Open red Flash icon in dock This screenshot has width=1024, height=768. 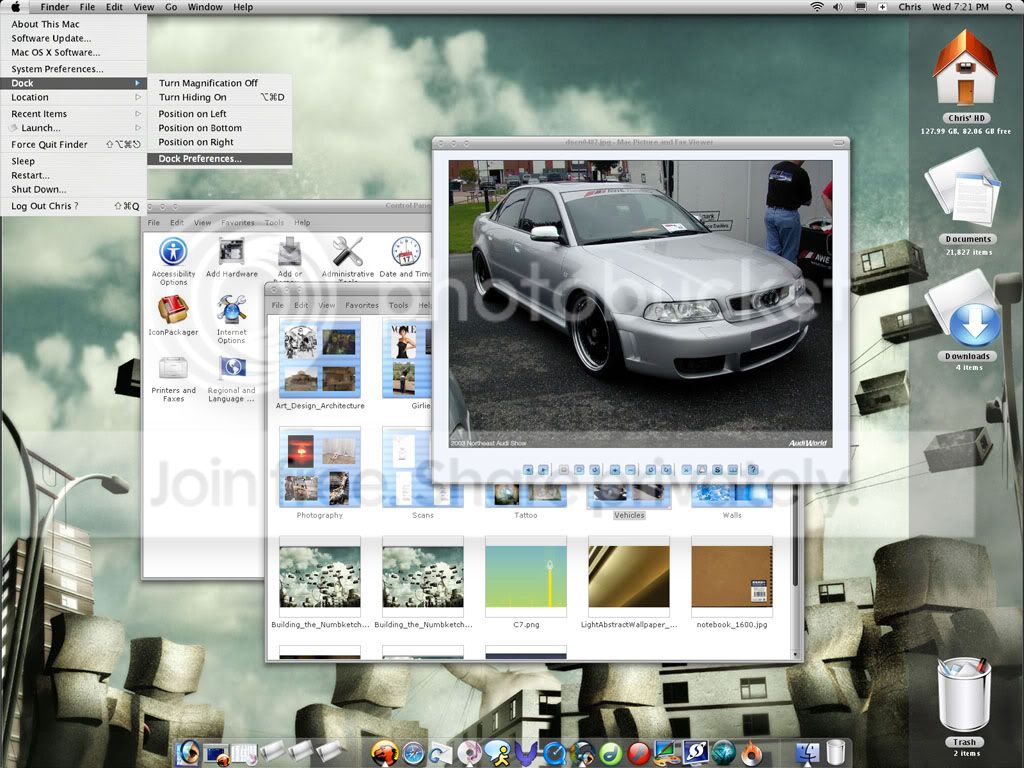[639, 753]
